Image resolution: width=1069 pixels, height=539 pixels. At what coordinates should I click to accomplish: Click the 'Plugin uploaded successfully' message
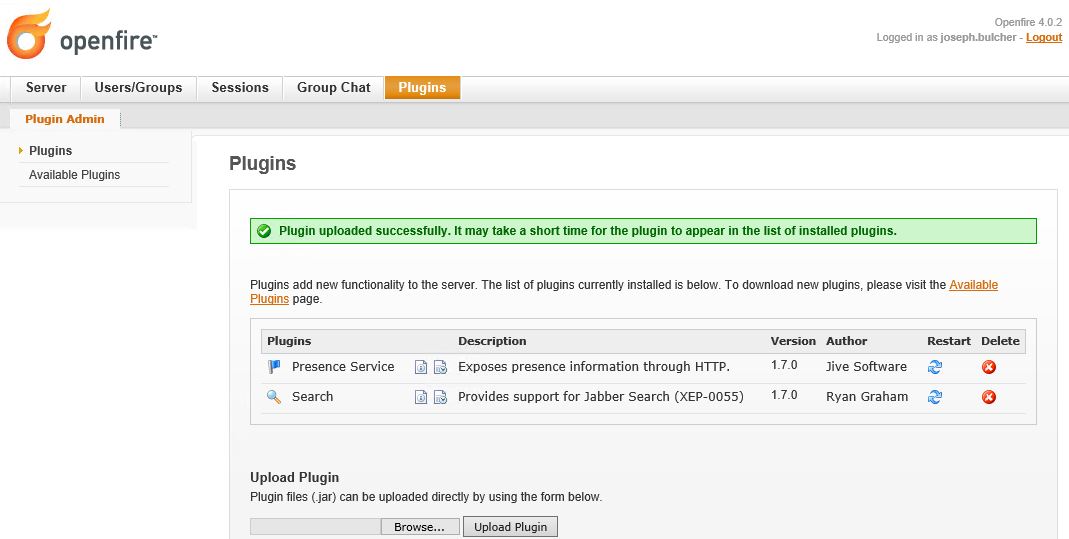[x=588, y=231]
